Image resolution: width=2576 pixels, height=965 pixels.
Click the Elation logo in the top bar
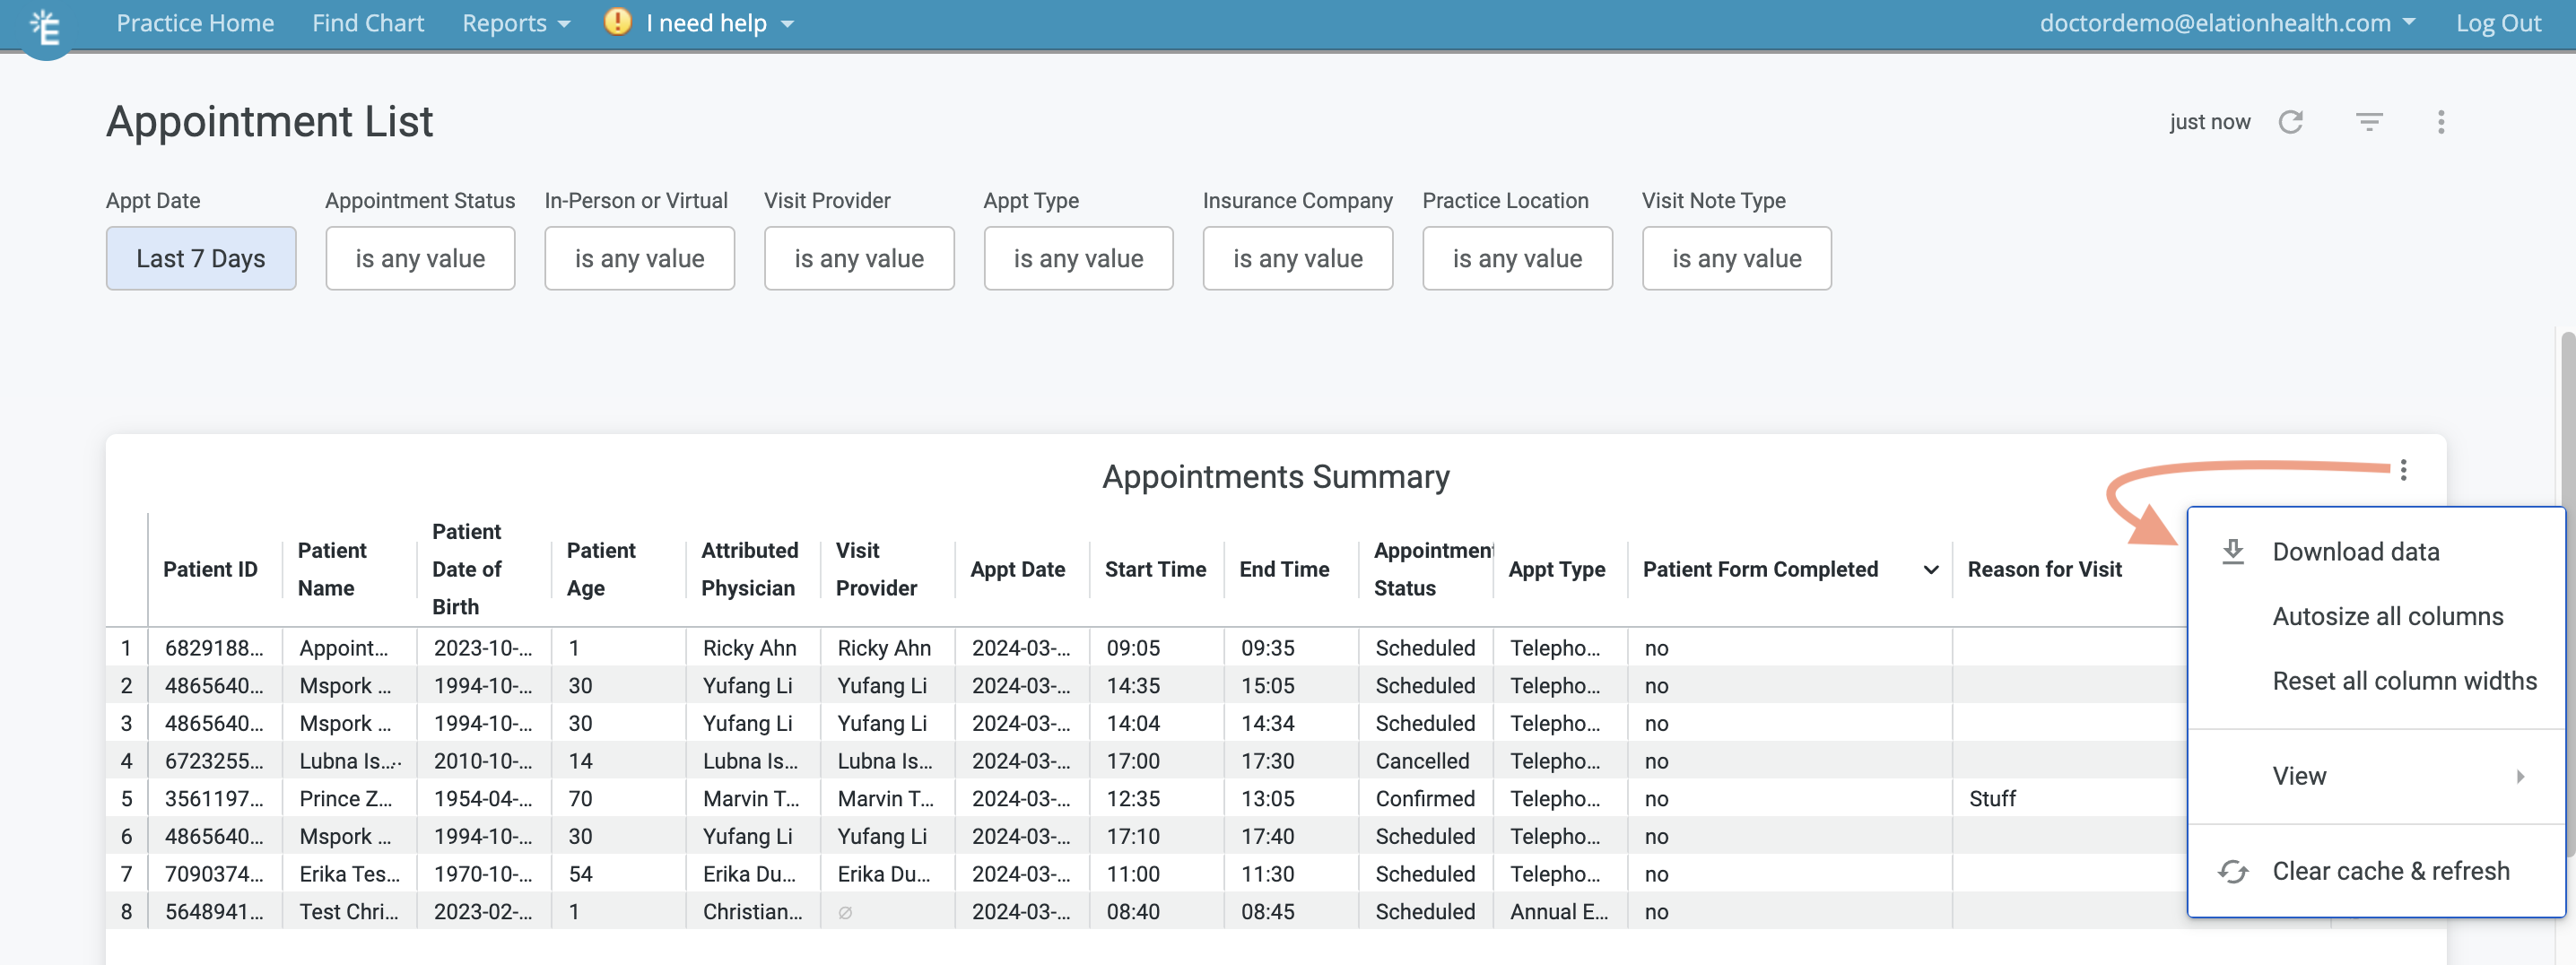(x=45, y=25)
